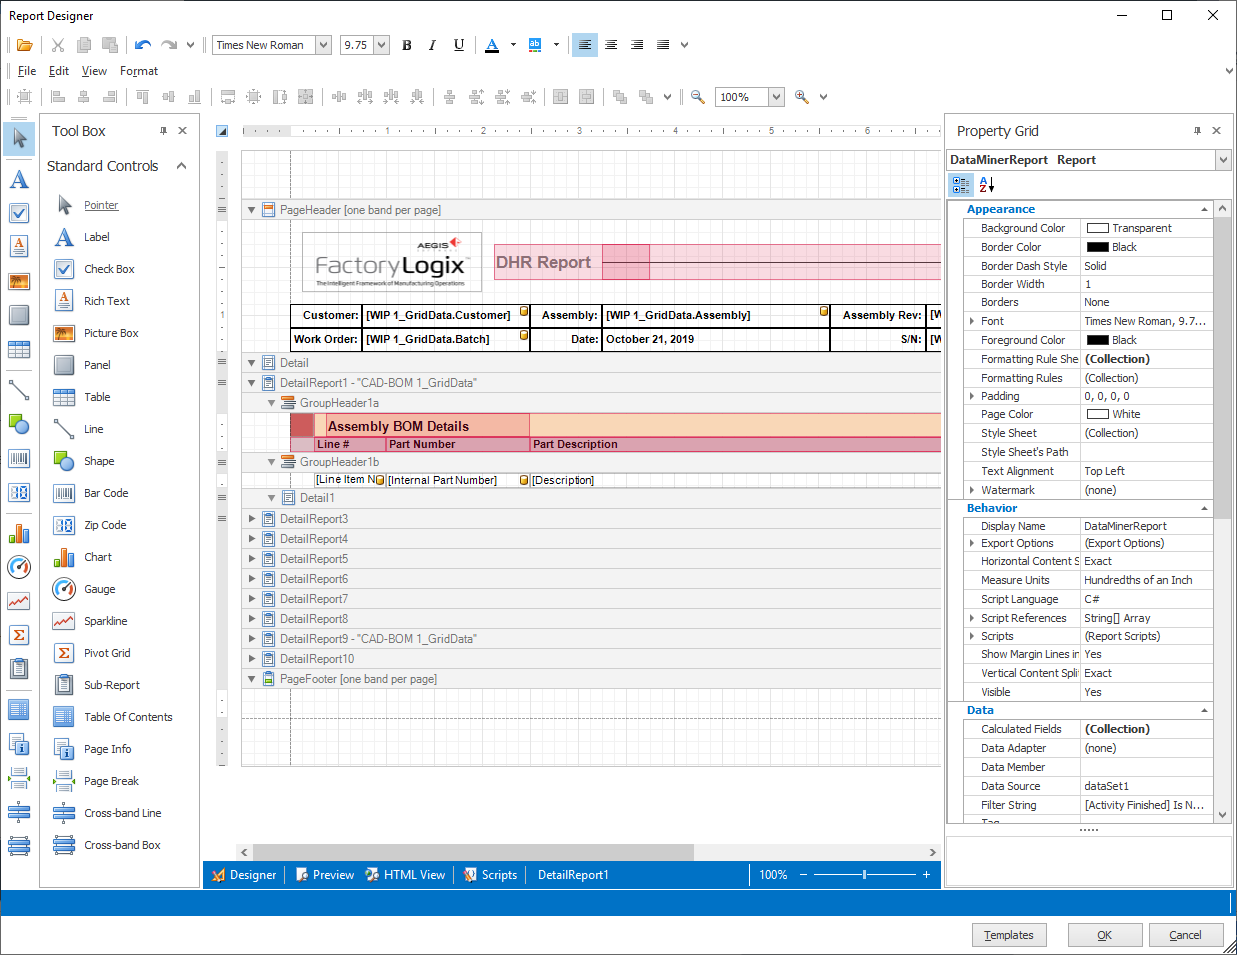Open the font name dropdown
1237x955 pixels.
click(x=323, y=45)
